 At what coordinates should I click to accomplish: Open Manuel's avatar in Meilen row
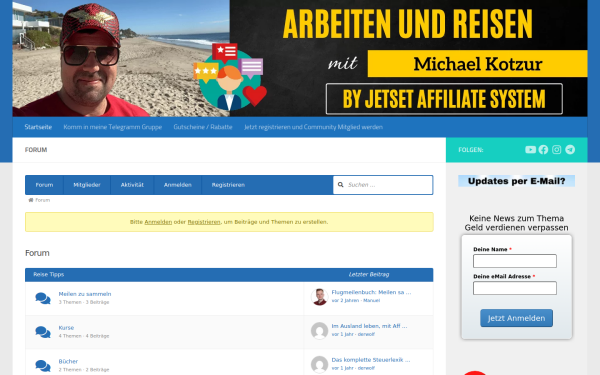320,297
